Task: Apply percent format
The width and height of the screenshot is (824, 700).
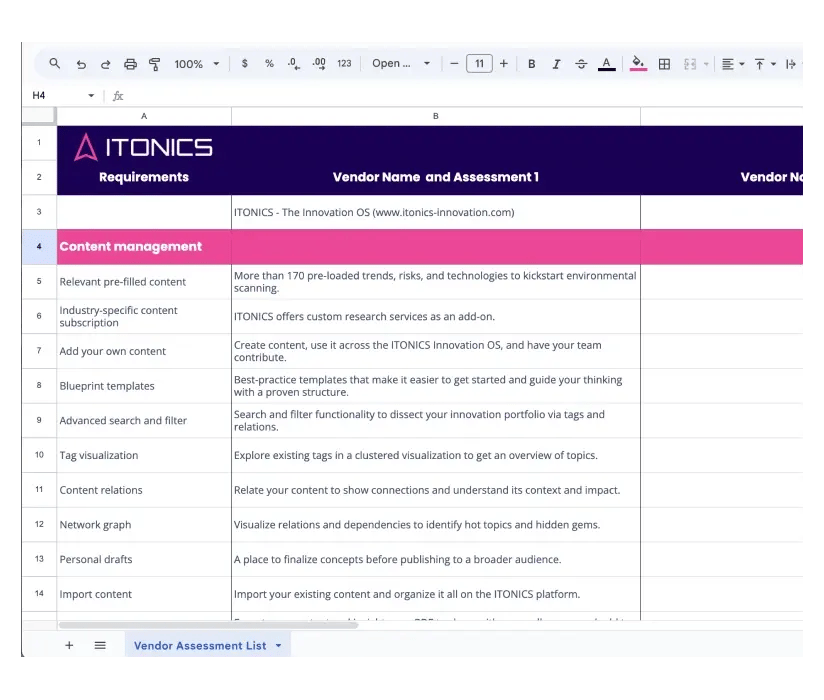Action: pyautogui.click(x=269, y=64)
